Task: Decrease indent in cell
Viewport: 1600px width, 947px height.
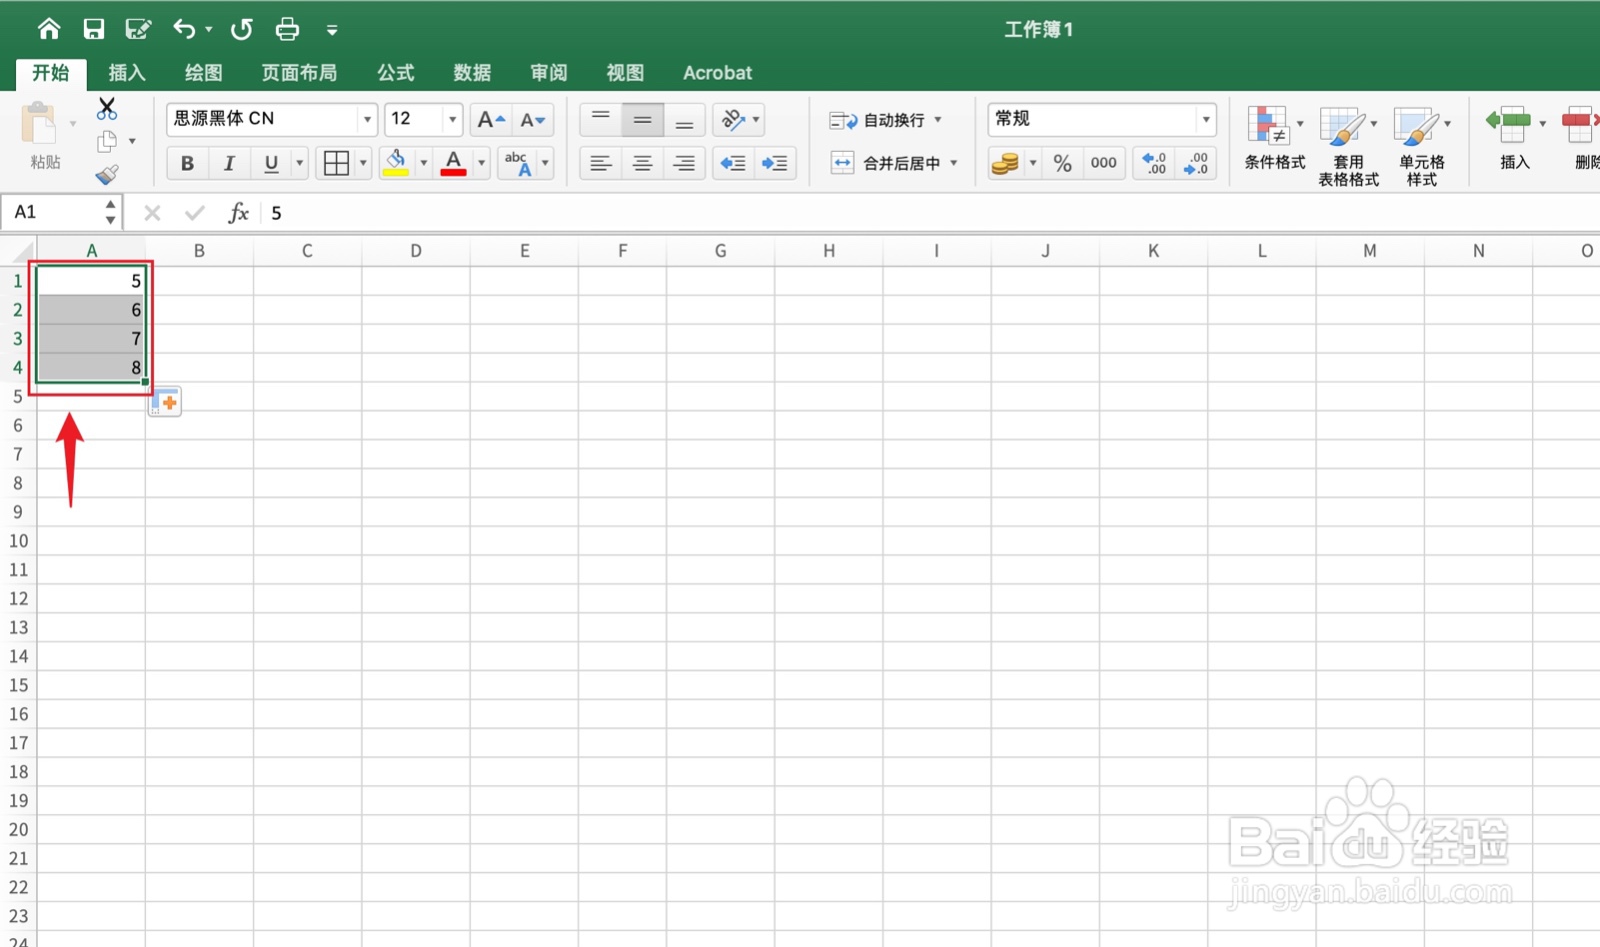Action: [733, 163]
